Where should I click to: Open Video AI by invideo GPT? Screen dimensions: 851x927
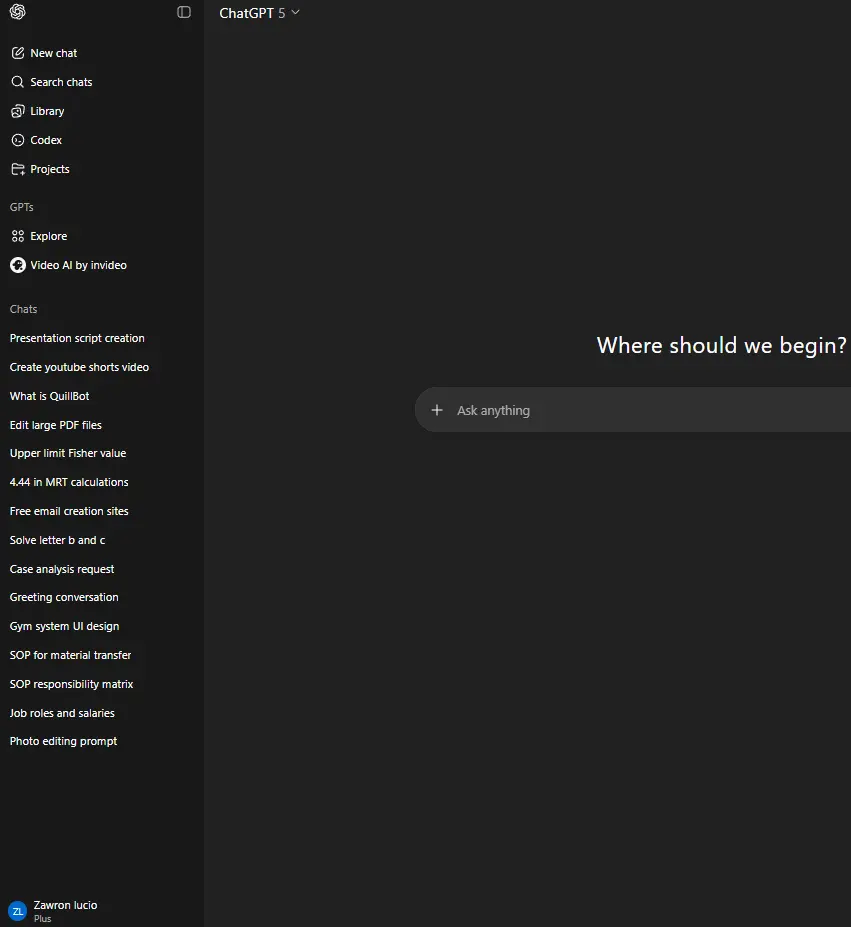click(x=79, y=265)
